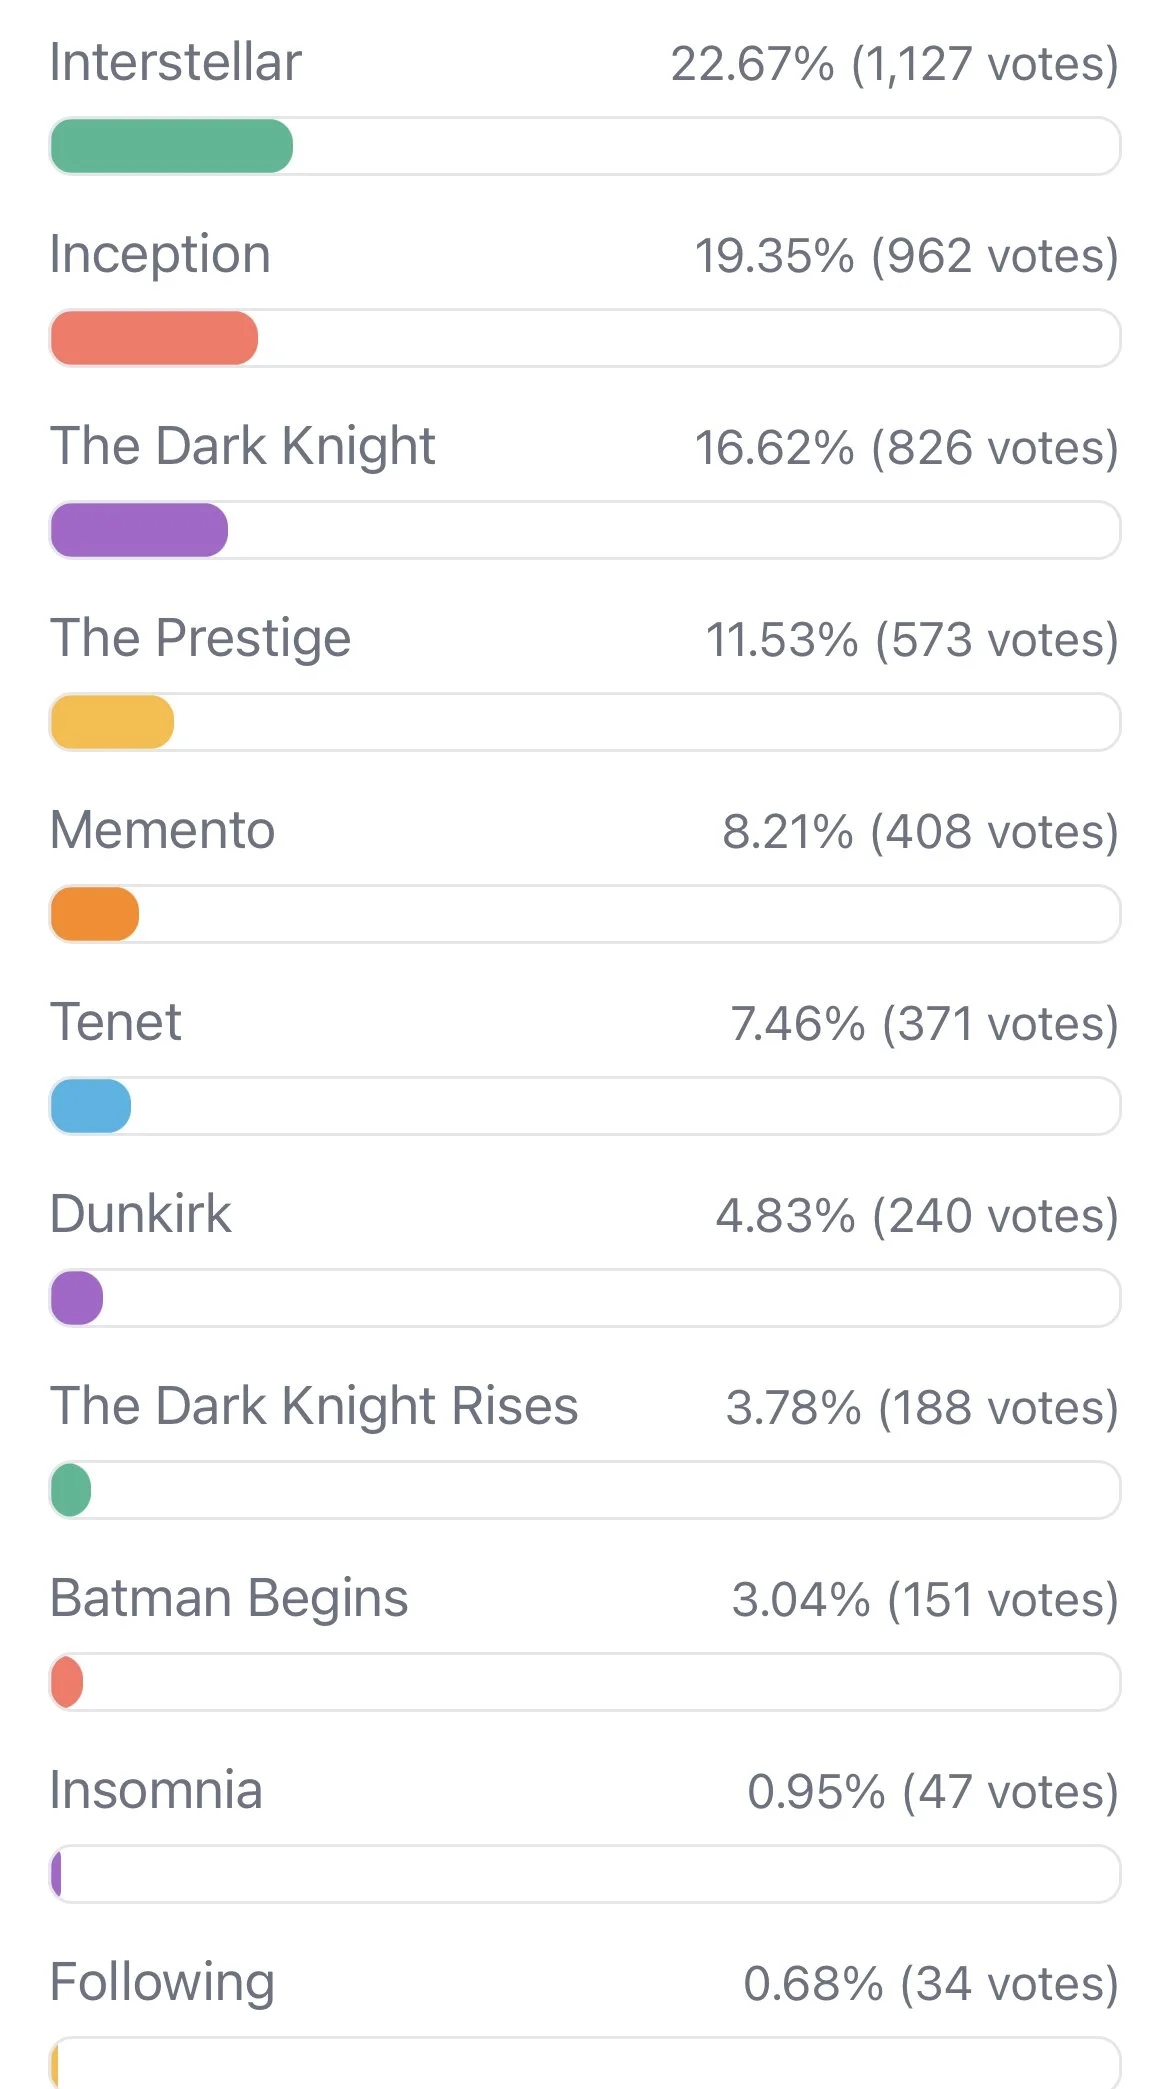The height and width of the screenshot is (2089, 1170).
Task: Select the Dunkirk poll option
Action: click(140, 1214)
